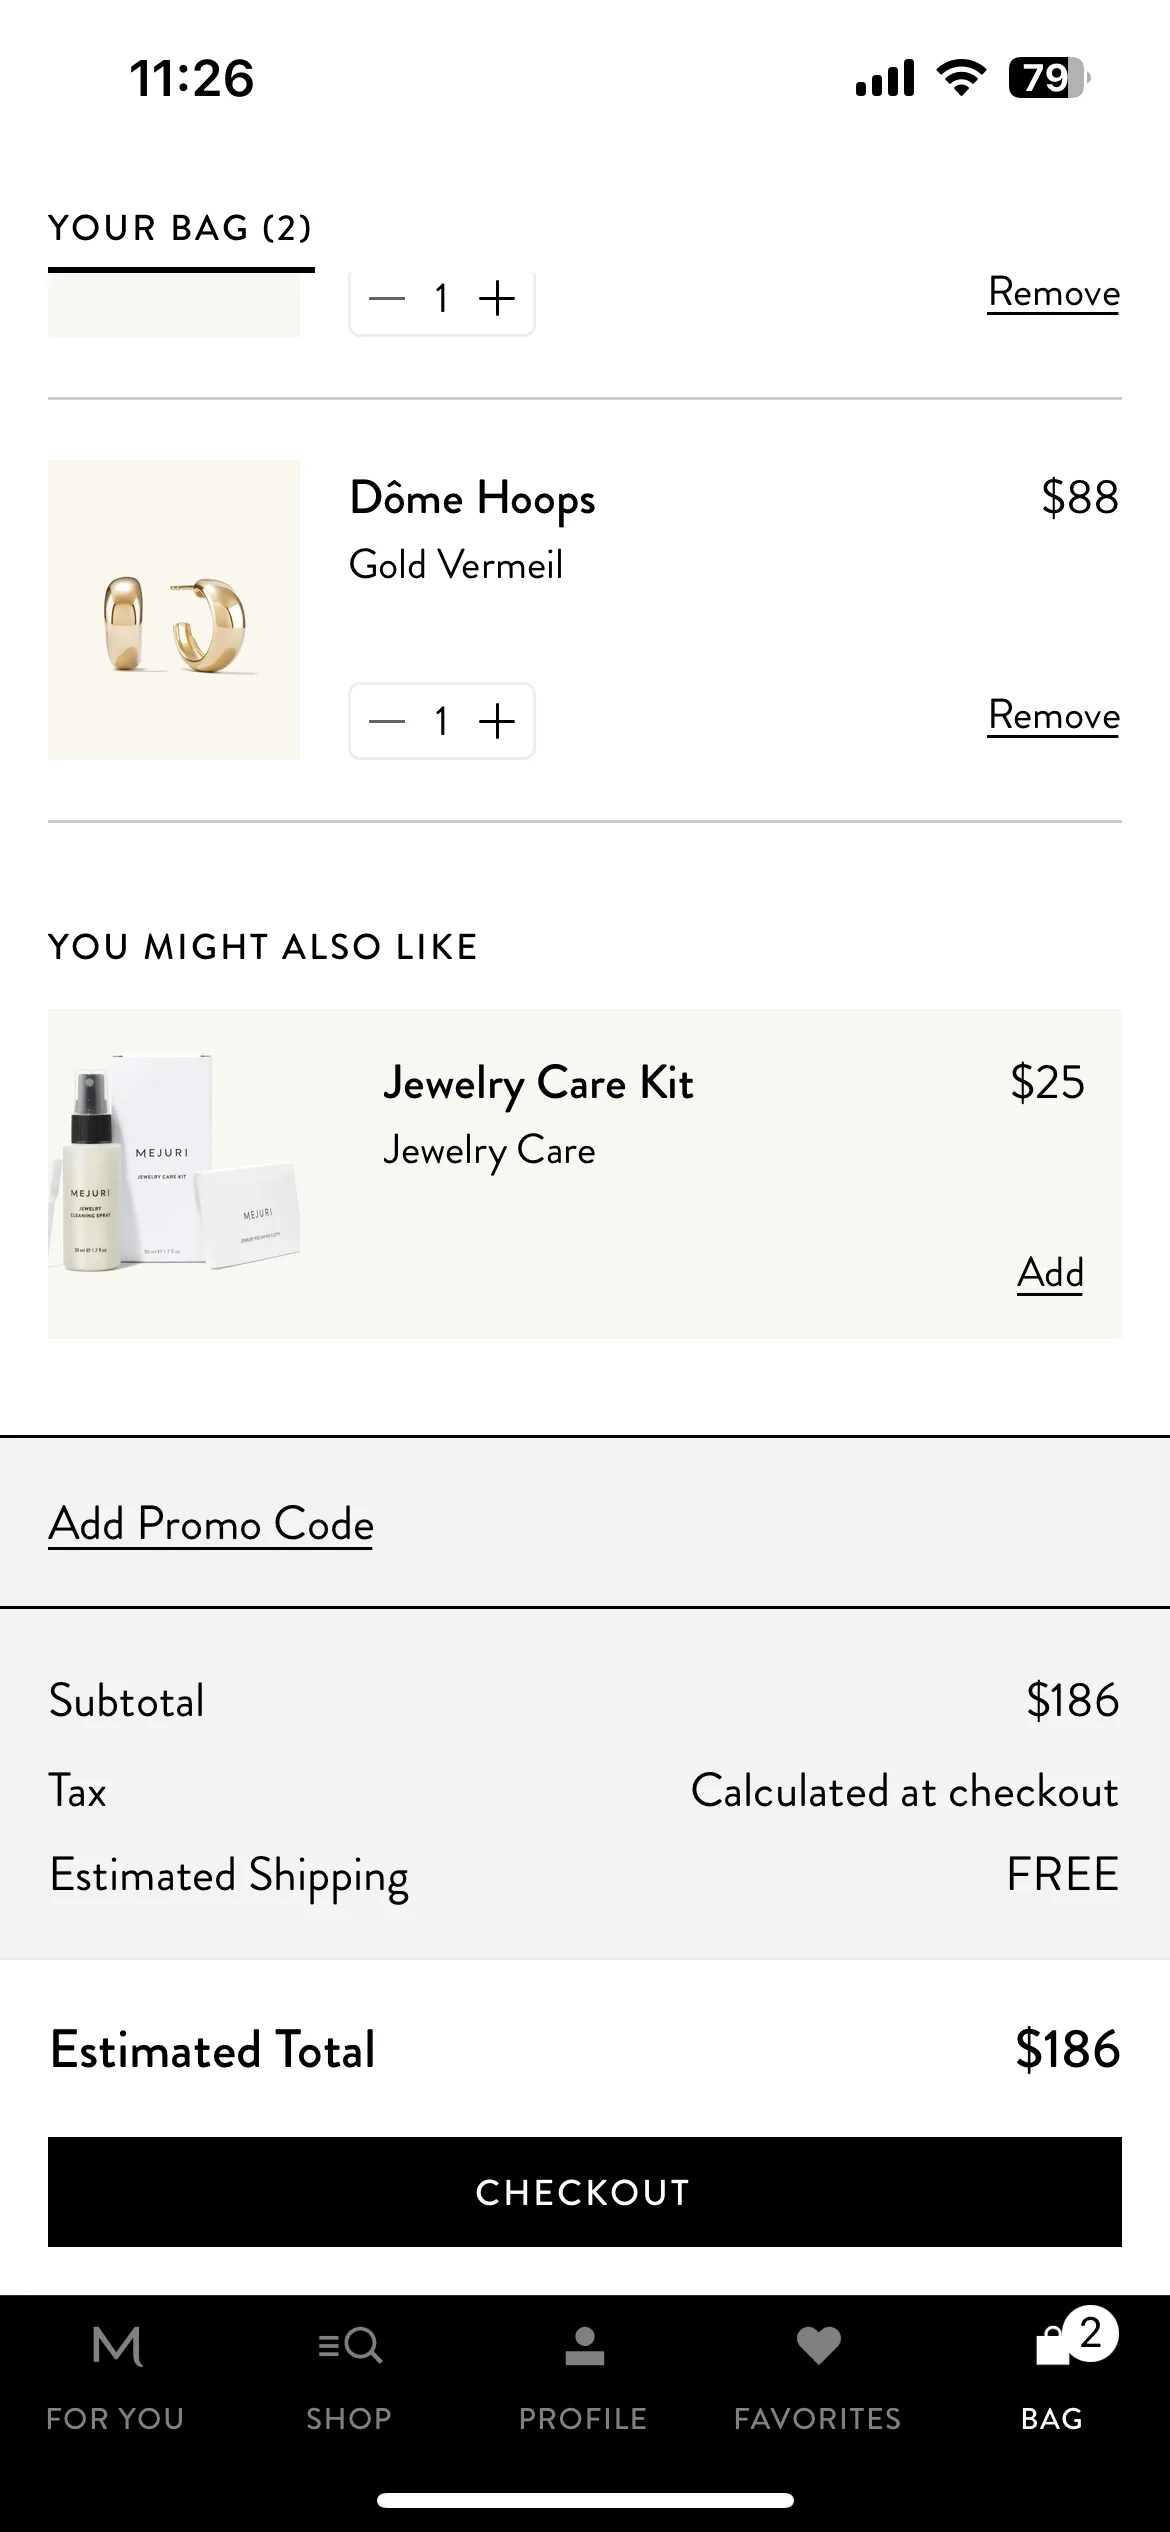Select the Your Bag (2) tab
This screenshot has width=1170, height=2532.
[181, 228]
